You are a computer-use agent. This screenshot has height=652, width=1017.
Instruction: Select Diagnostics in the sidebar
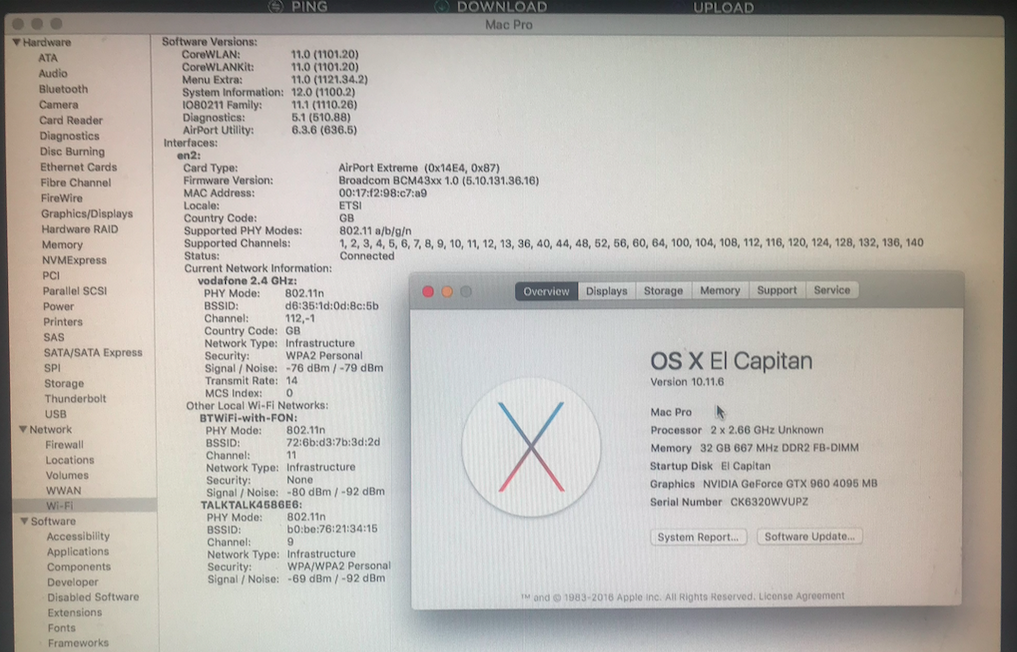(69, 136)
